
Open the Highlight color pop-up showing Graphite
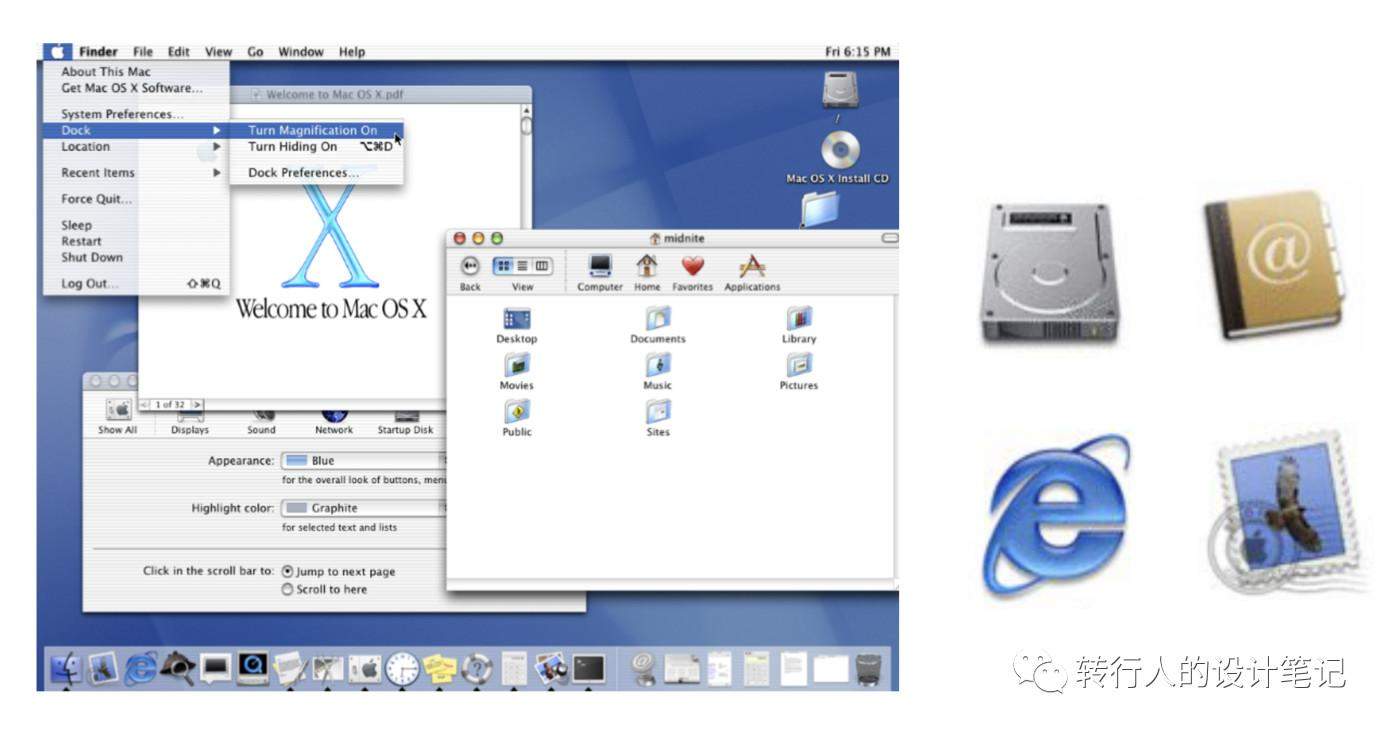point(364,508)
